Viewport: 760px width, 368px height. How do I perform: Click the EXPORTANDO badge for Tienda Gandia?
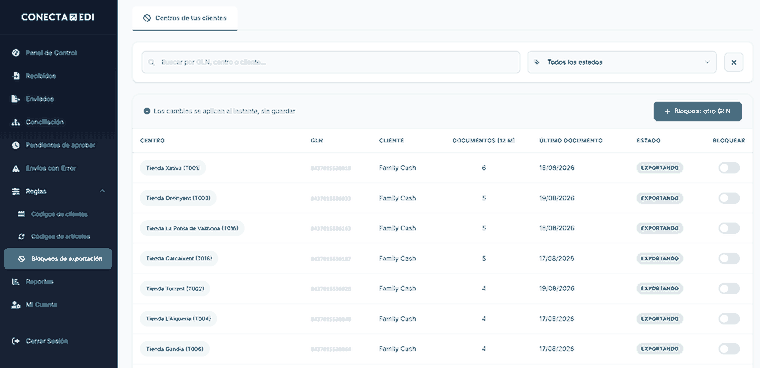(660, 349)
